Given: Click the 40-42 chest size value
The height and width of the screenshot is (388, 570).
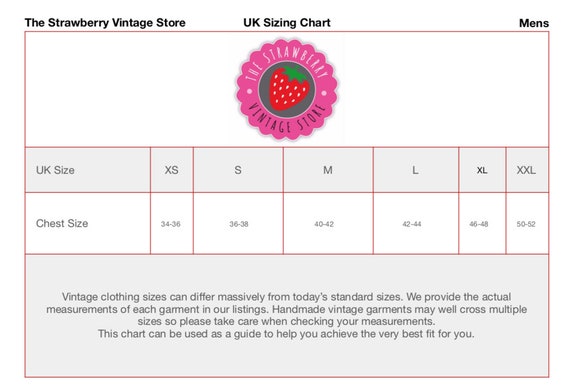Looking at the screenshot, I should 324,224.
